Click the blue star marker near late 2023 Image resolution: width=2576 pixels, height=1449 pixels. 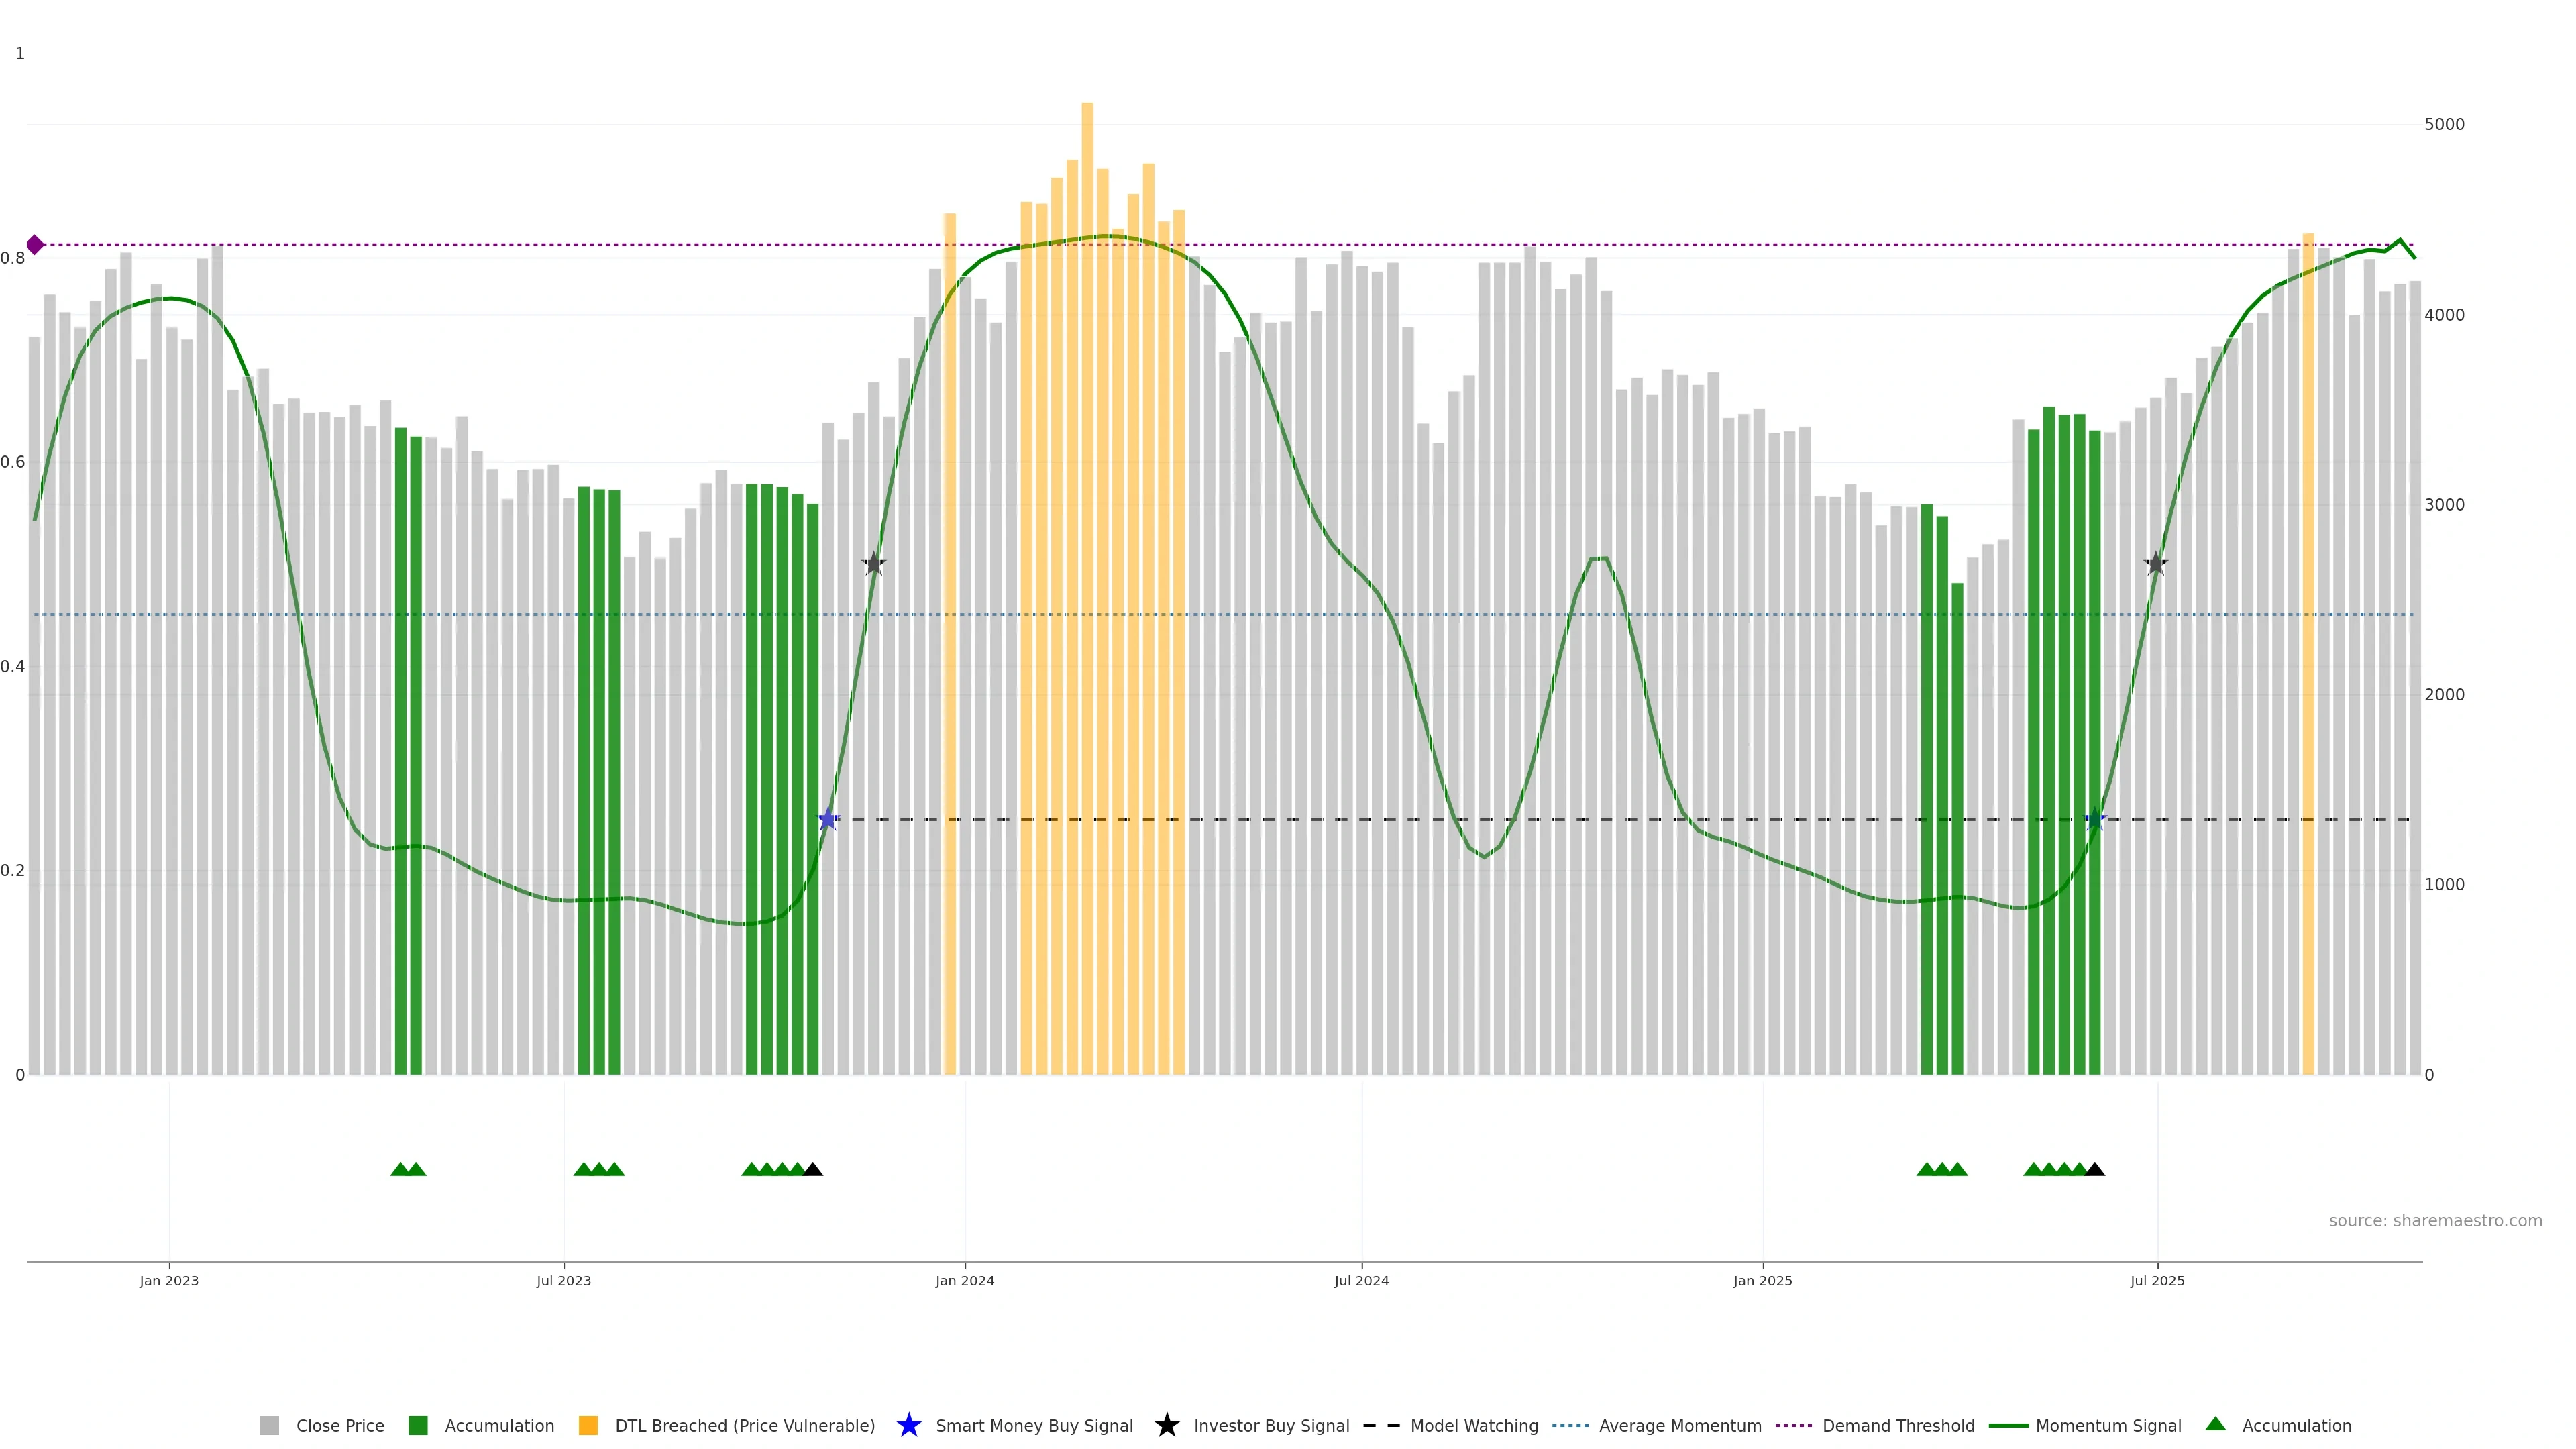pos(828,820)
